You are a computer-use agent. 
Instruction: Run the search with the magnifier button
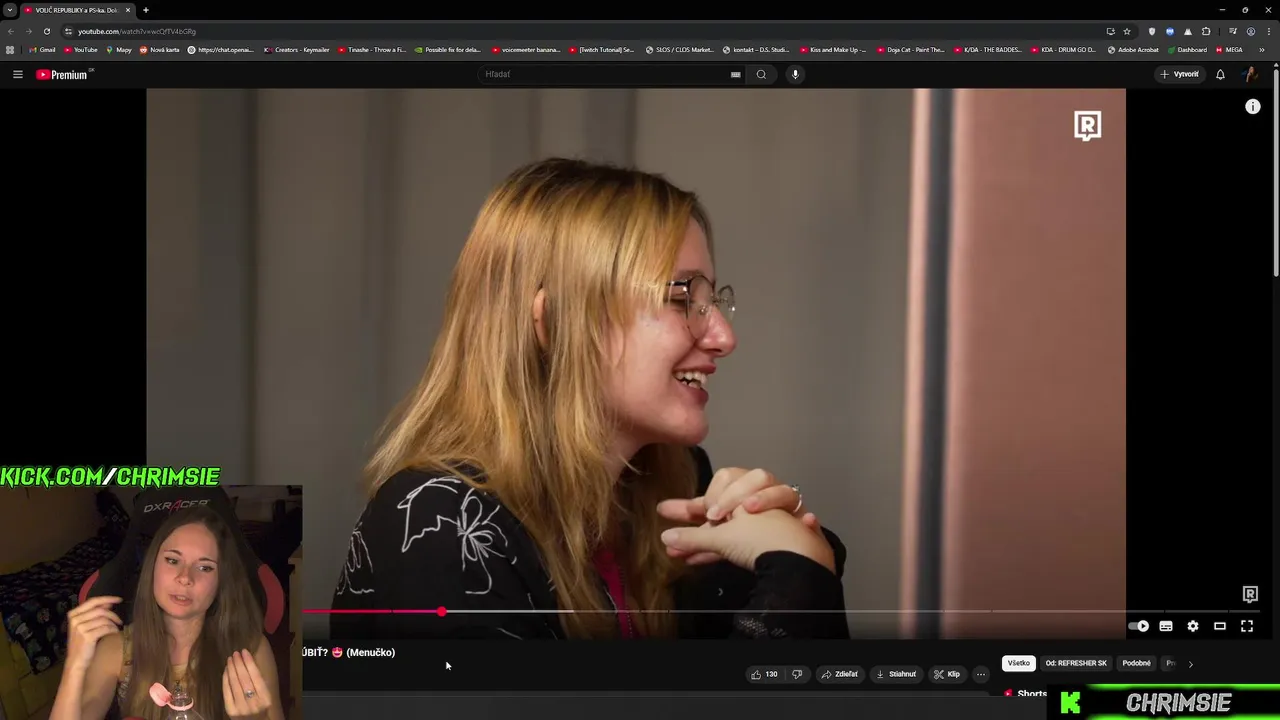(761, 74)
